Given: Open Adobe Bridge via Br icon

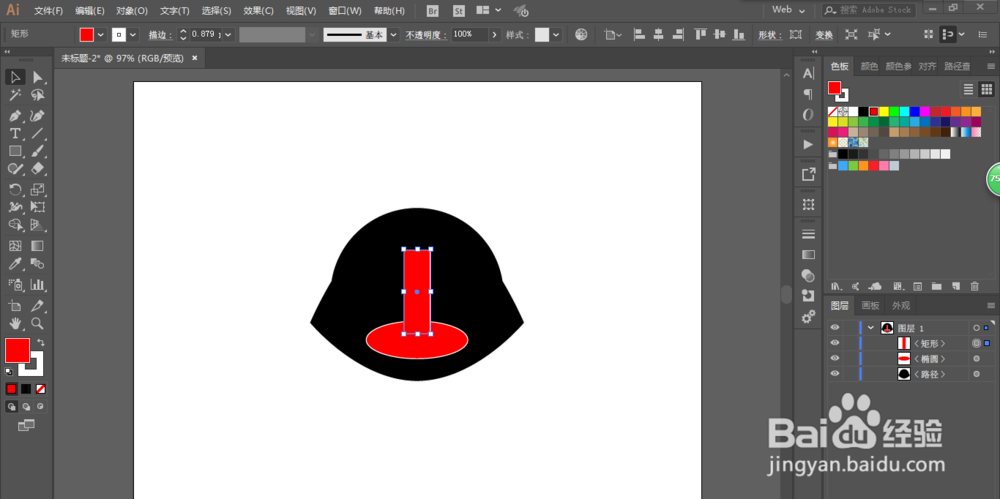Looking at the screenshot, I should [433, 11].
